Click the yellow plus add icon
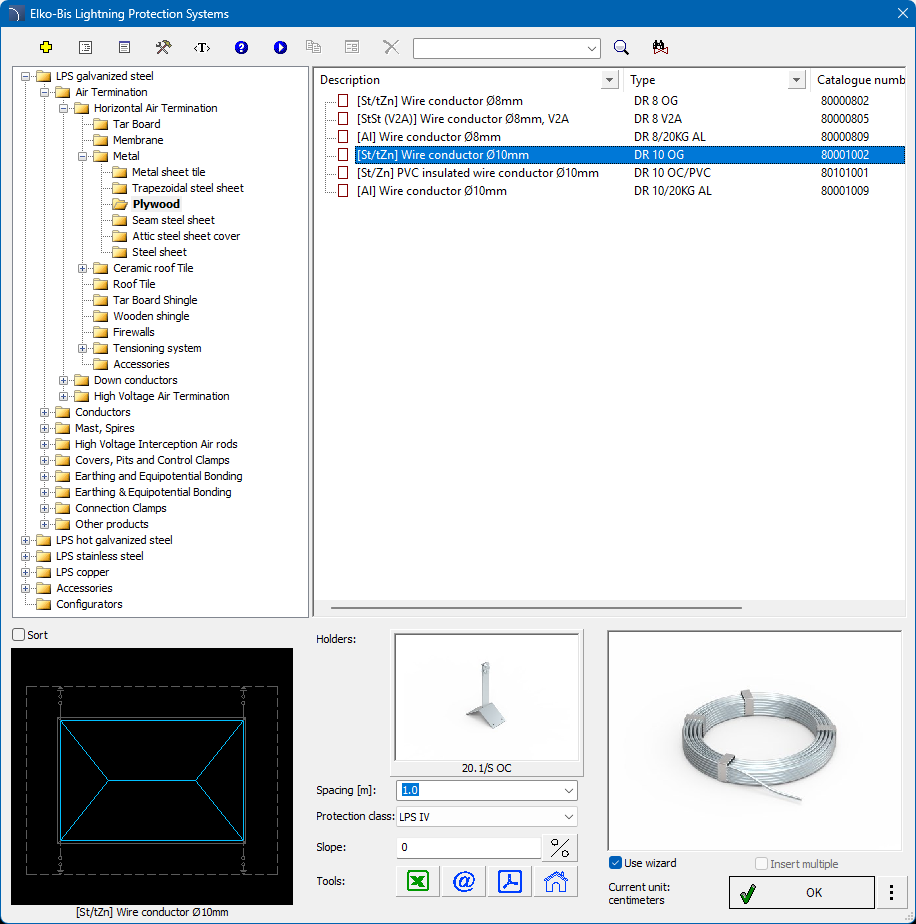916x924 pixels. pos(45,47)
